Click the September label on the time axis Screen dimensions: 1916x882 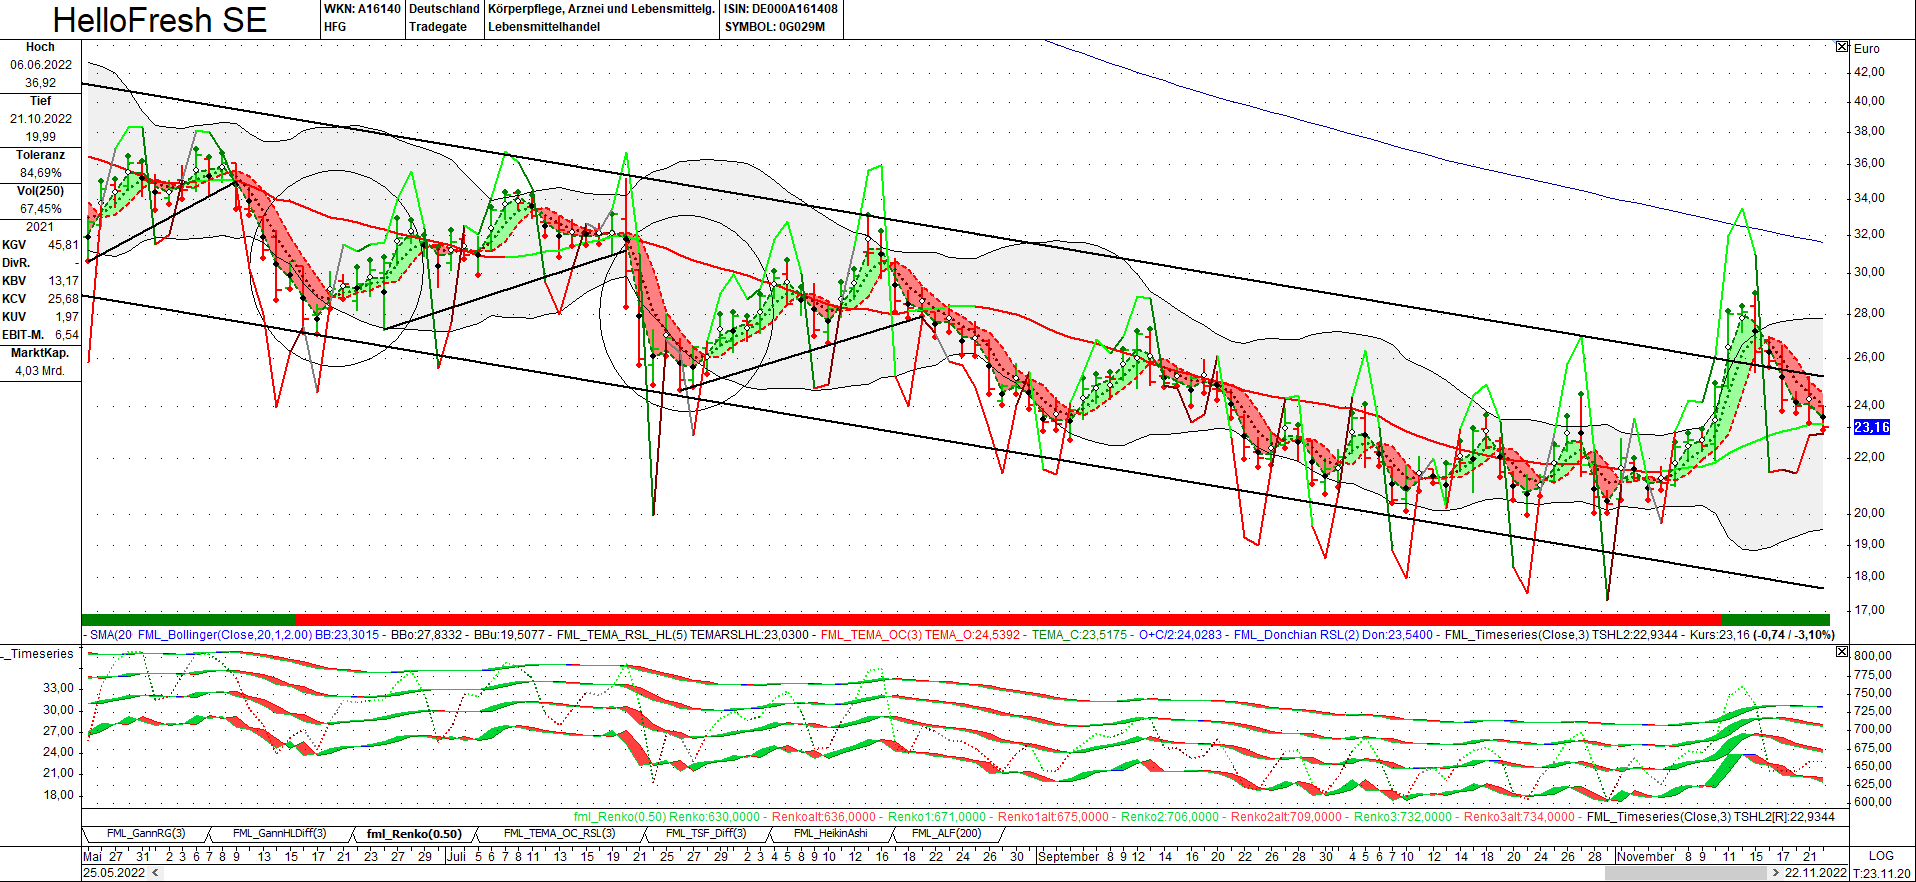point(1068,856)
